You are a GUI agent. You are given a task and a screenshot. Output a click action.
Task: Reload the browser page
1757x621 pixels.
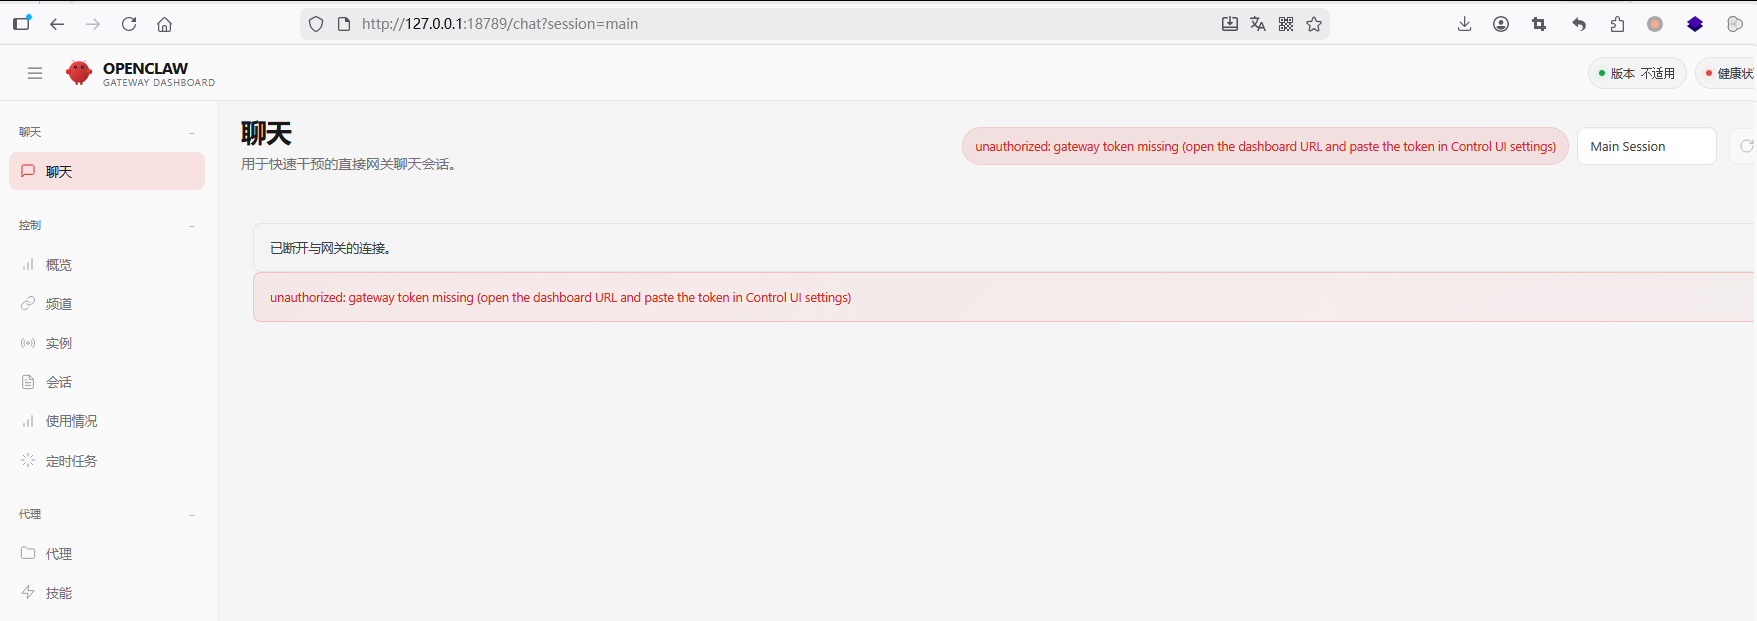129,24
